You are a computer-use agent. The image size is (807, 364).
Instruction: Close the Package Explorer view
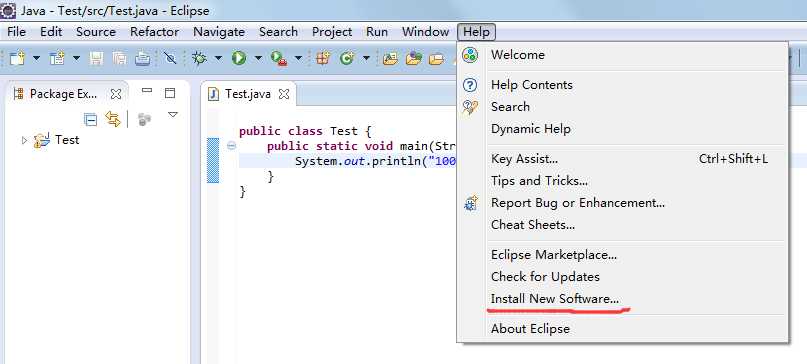click(x=116, y=94)
